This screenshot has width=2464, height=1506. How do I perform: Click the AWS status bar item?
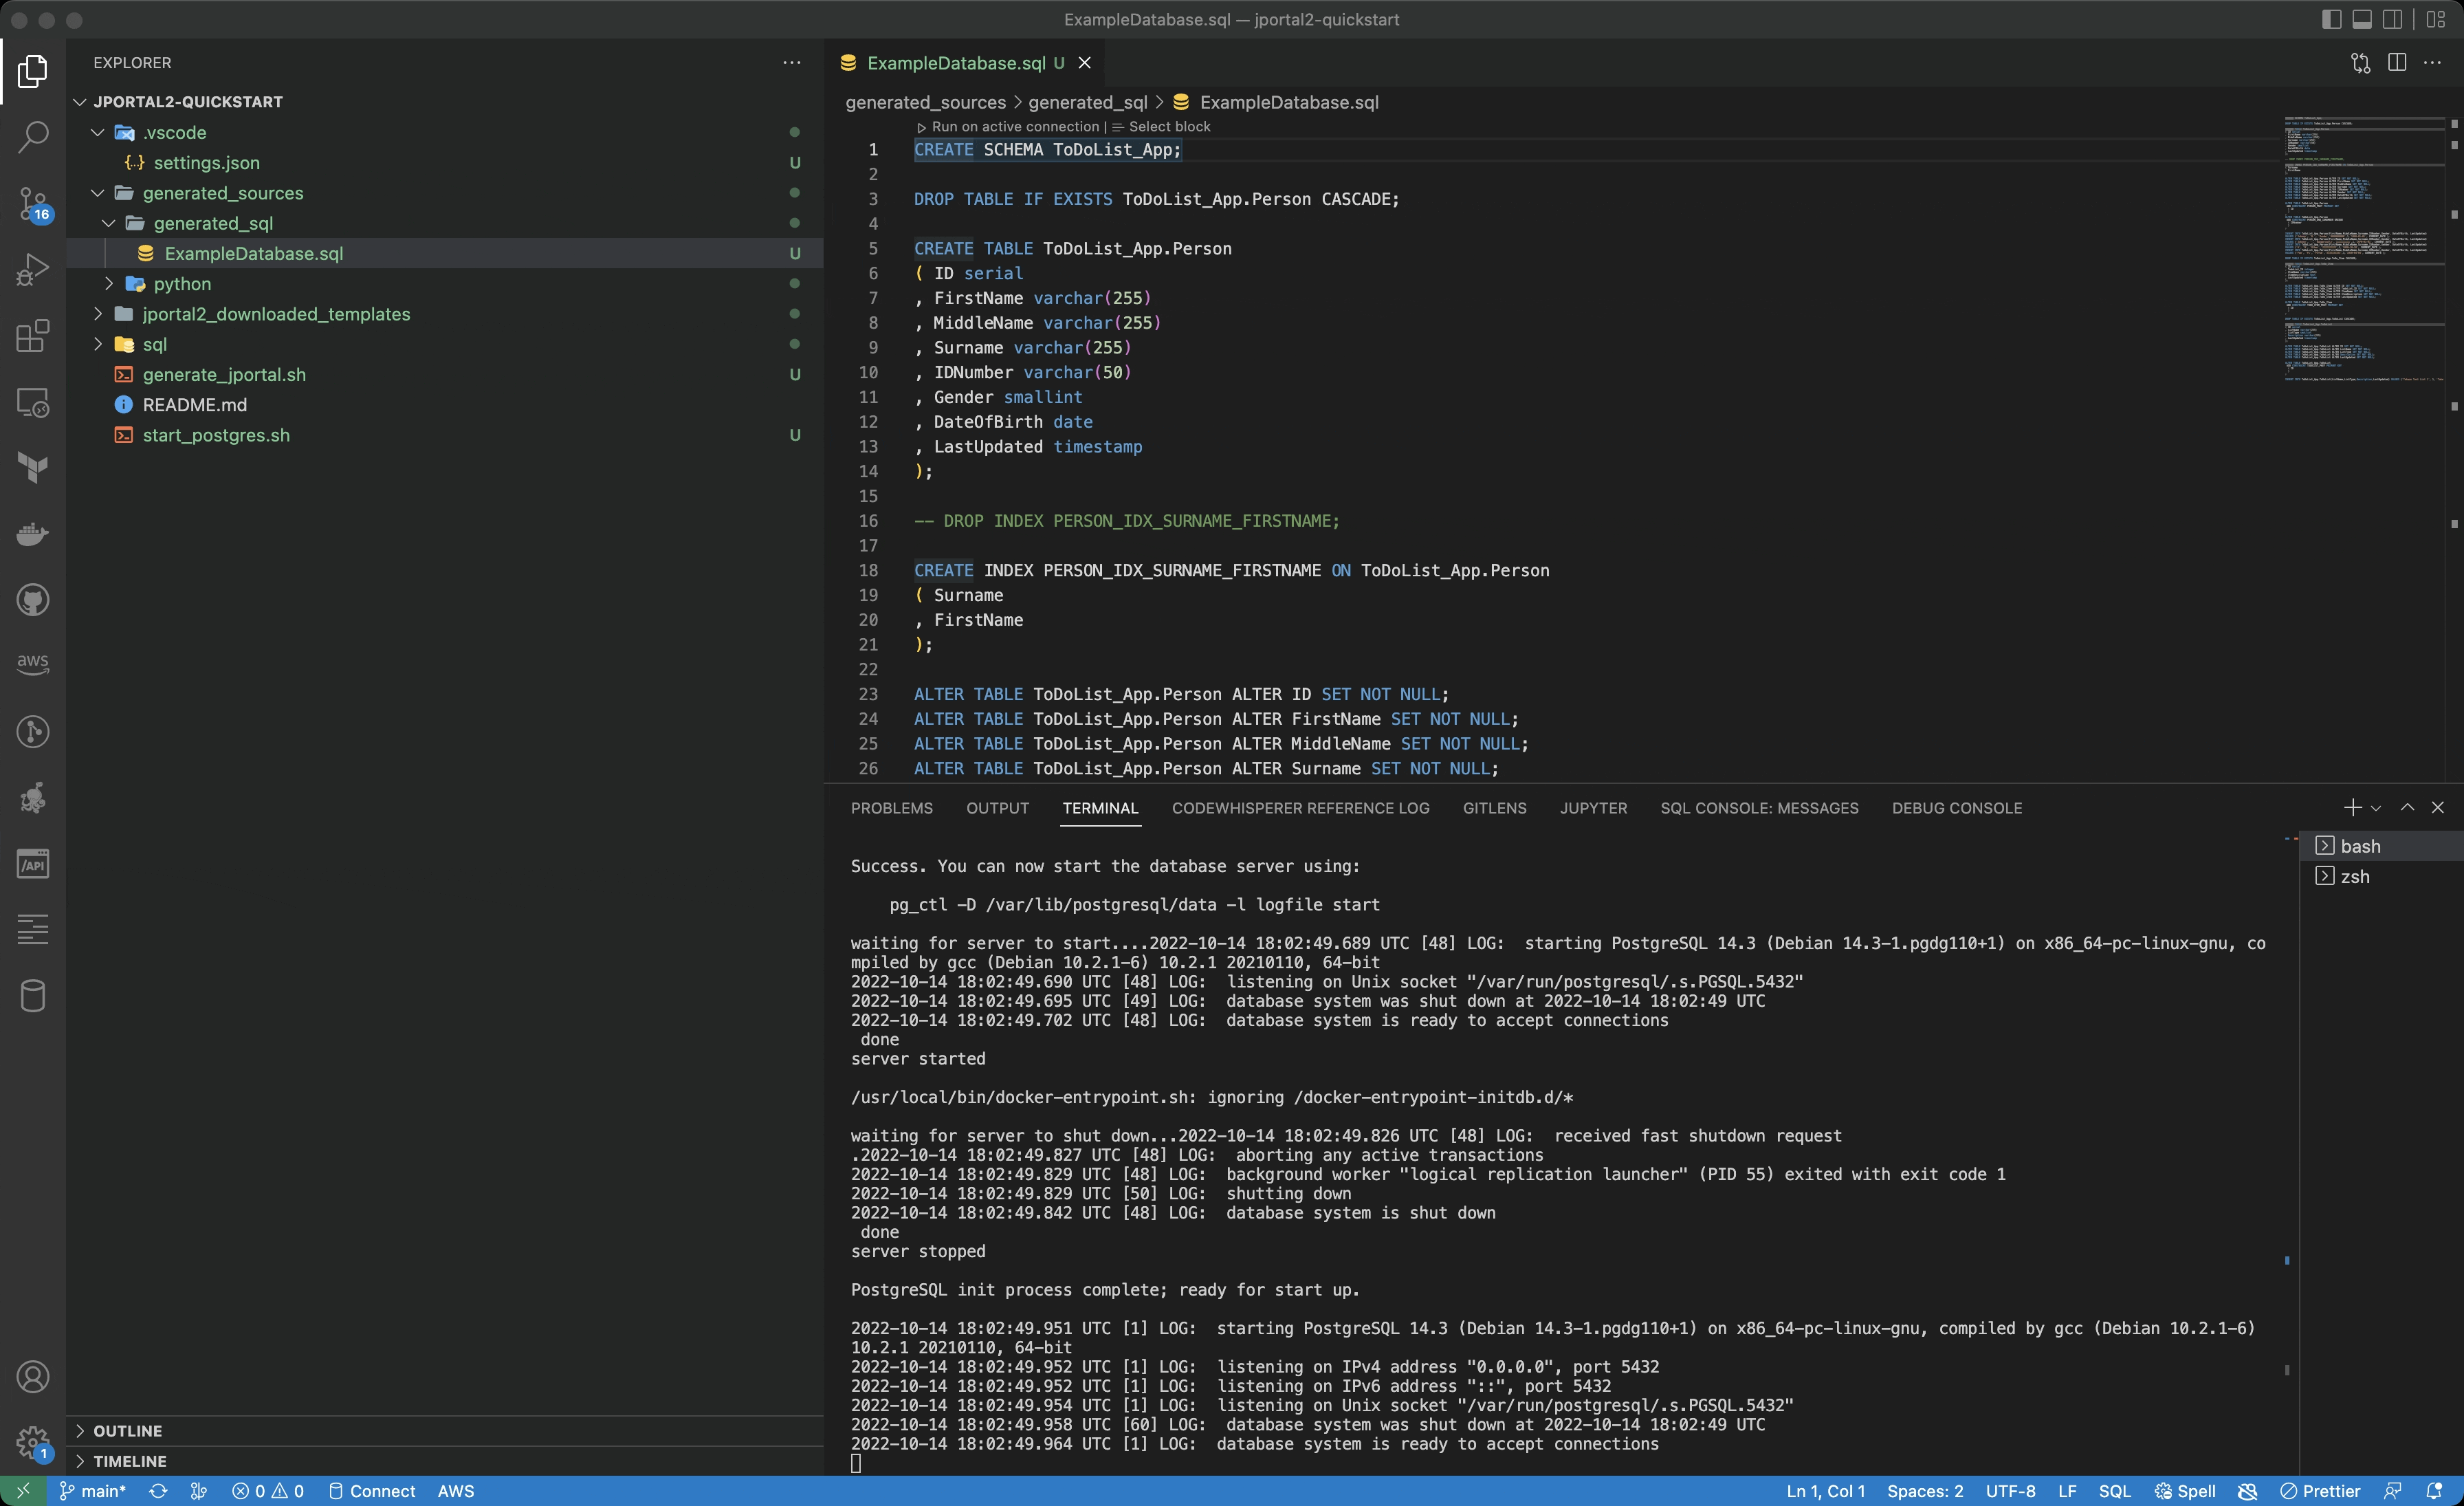pos(456,1491)
